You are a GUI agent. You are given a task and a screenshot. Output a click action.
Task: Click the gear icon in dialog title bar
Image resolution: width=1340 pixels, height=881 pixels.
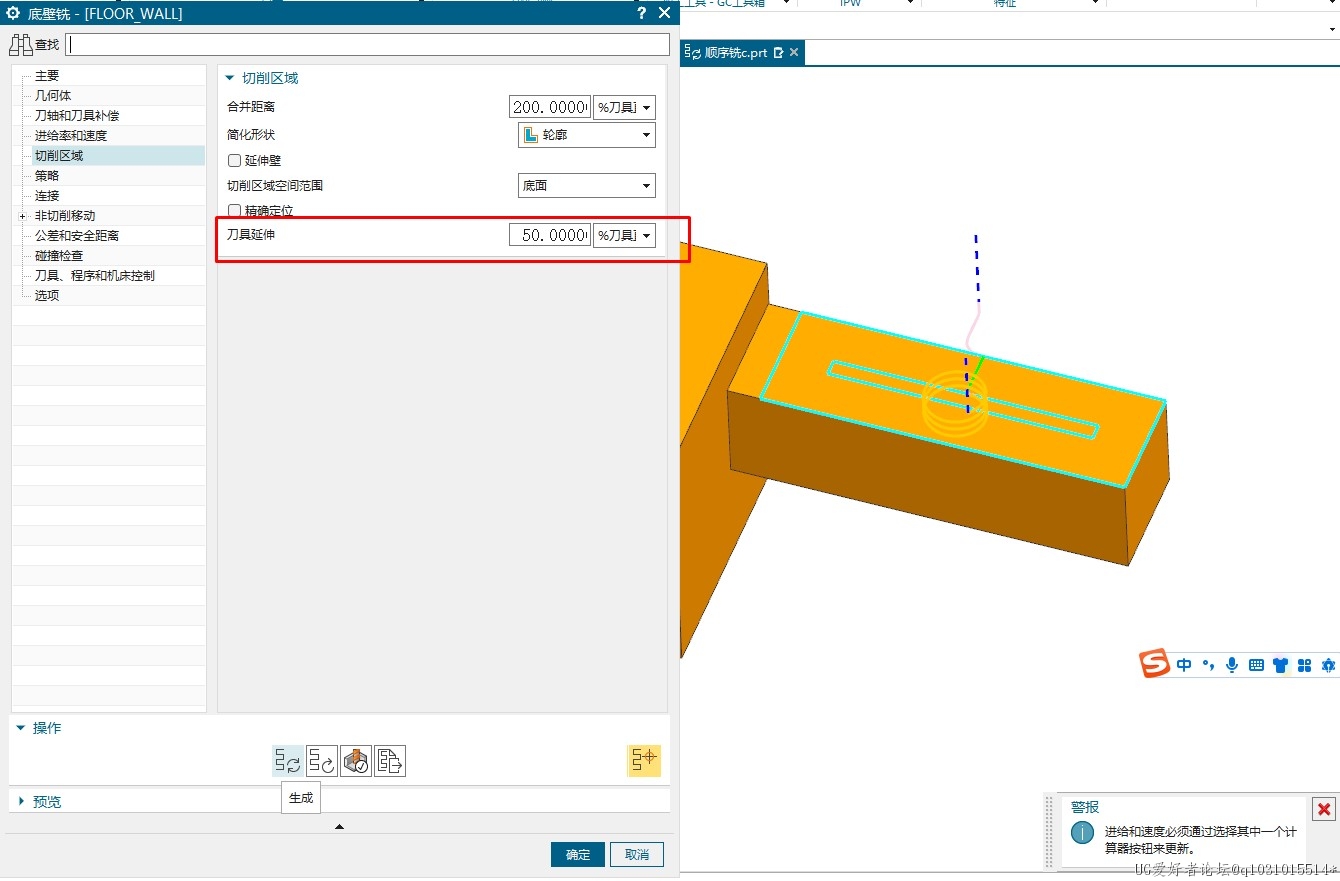tap(13, 13)
